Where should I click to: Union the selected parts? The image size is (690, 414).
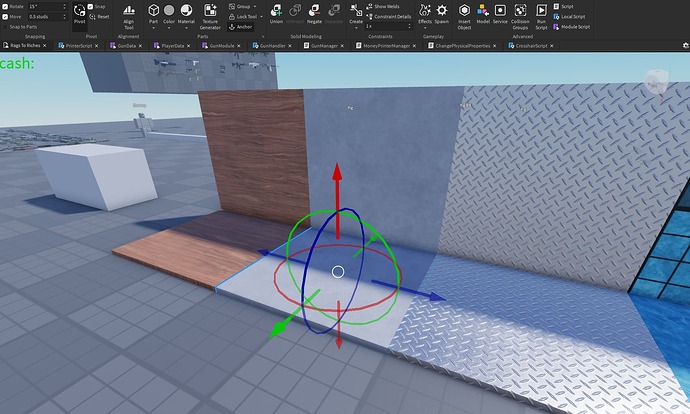pos(276,14)
